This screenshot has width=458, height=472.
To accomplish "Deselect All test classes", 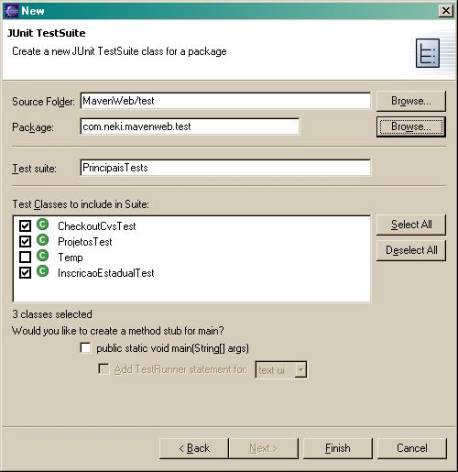I will 411,250.
